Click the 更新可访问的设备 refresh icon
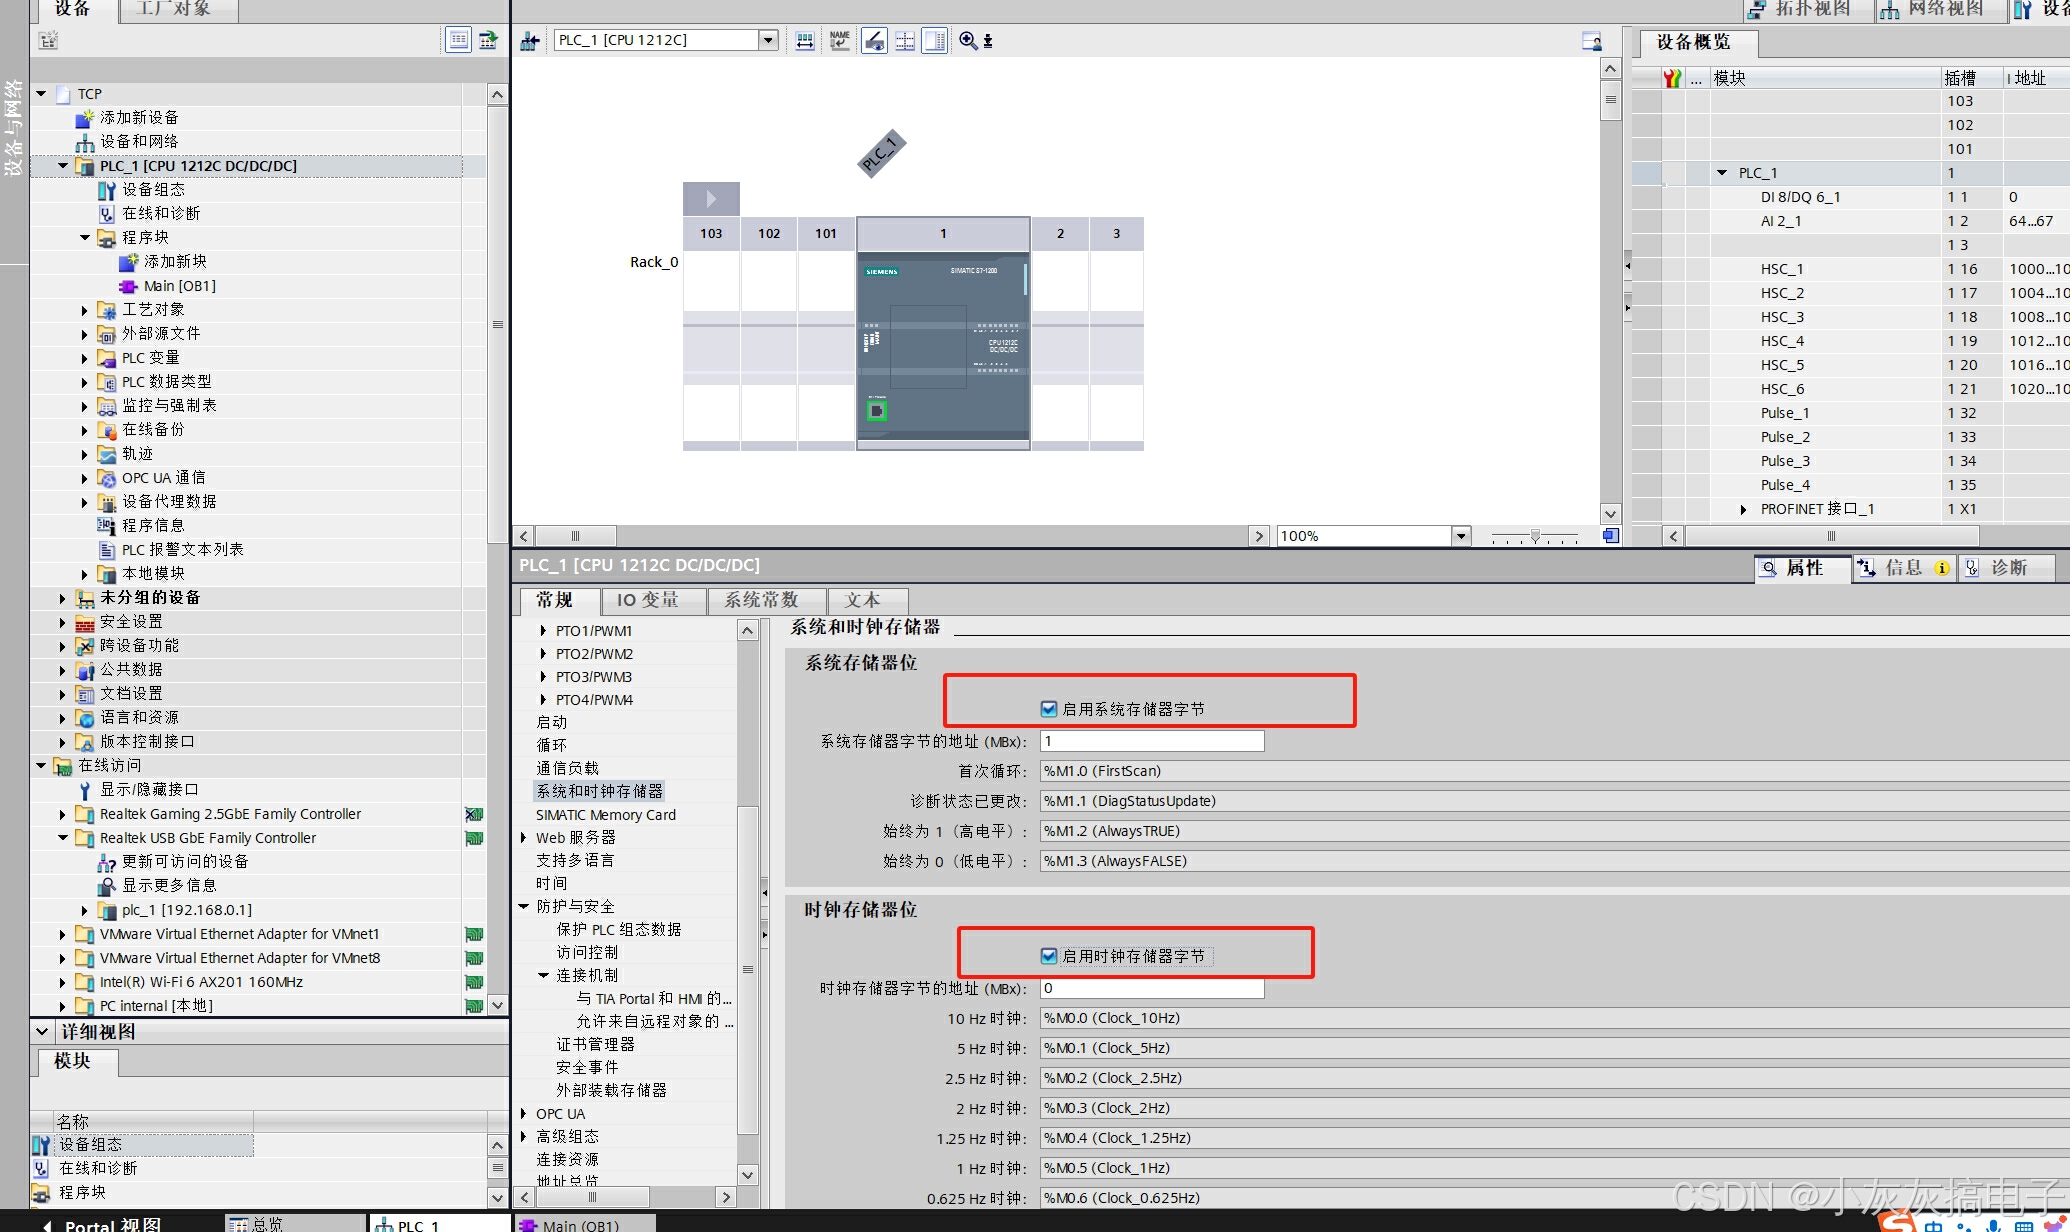 (x=107, y=862)
